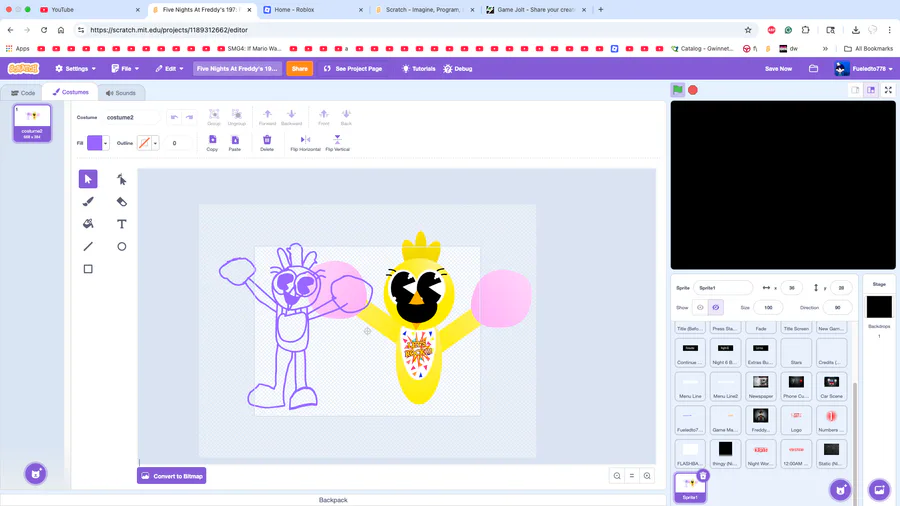Click the Ungroup icon
The image size is (900, 506).
(x=236, y=117)
